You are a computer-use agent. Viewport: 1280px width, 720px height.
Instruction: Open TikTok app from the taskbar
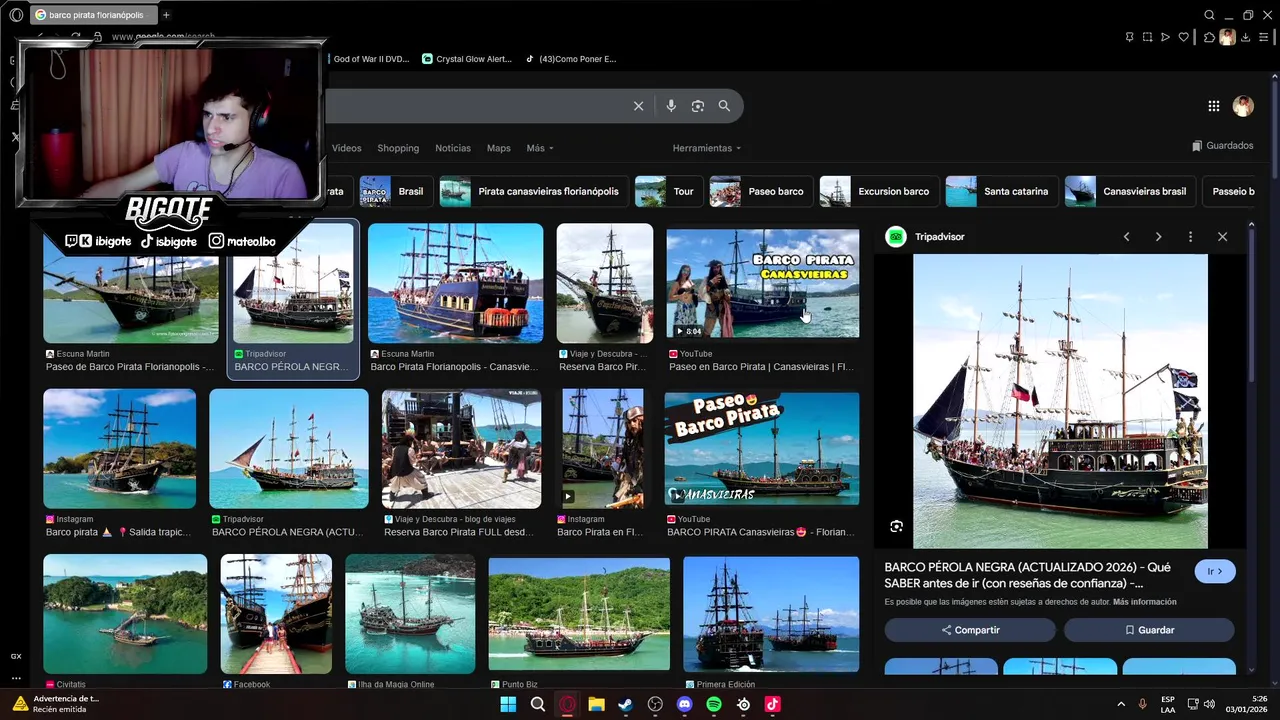click(x=772, y=704)
